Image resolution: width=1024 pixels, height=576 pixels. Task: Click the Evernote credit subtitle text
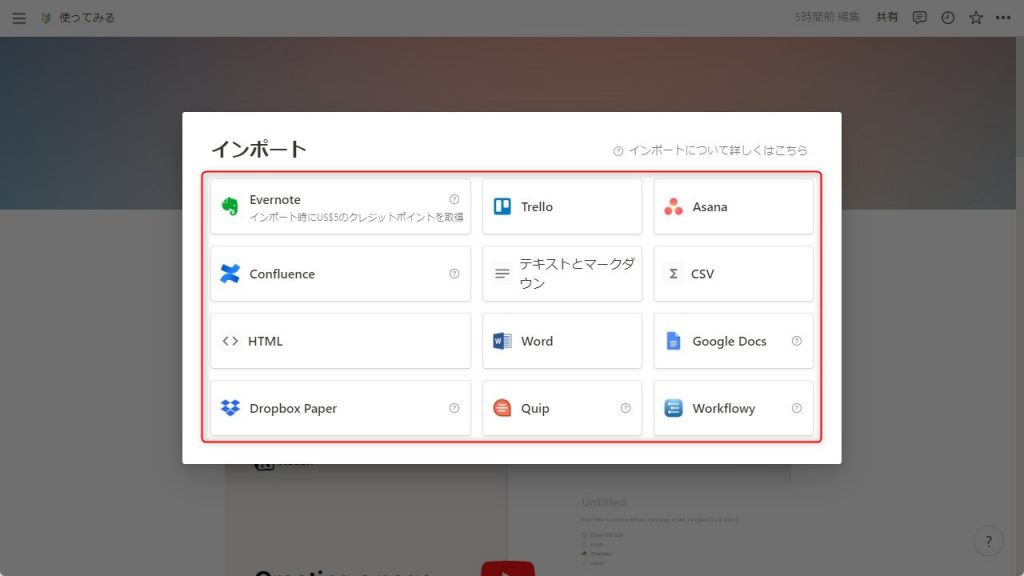[x=357, y=217]
